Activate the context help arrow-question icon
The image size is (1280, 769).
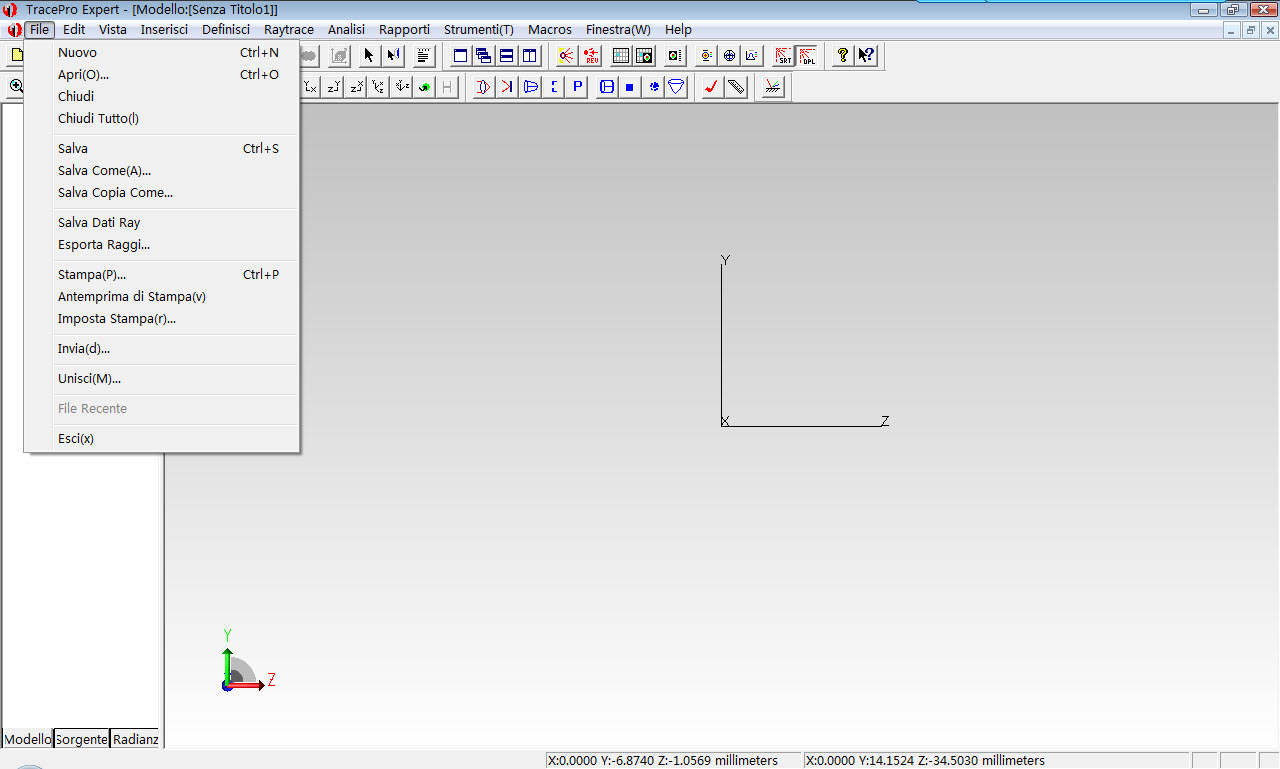pos(866,56)
